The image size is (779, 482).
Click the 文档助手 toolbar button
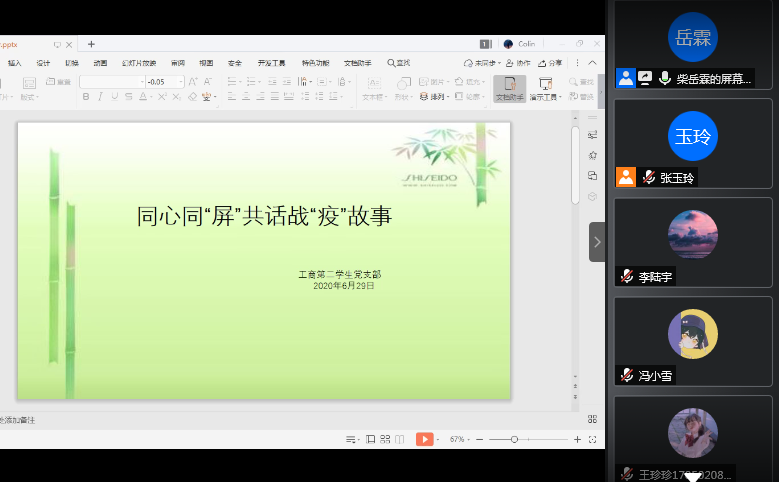pyautogui.click(x=509, y=89)
